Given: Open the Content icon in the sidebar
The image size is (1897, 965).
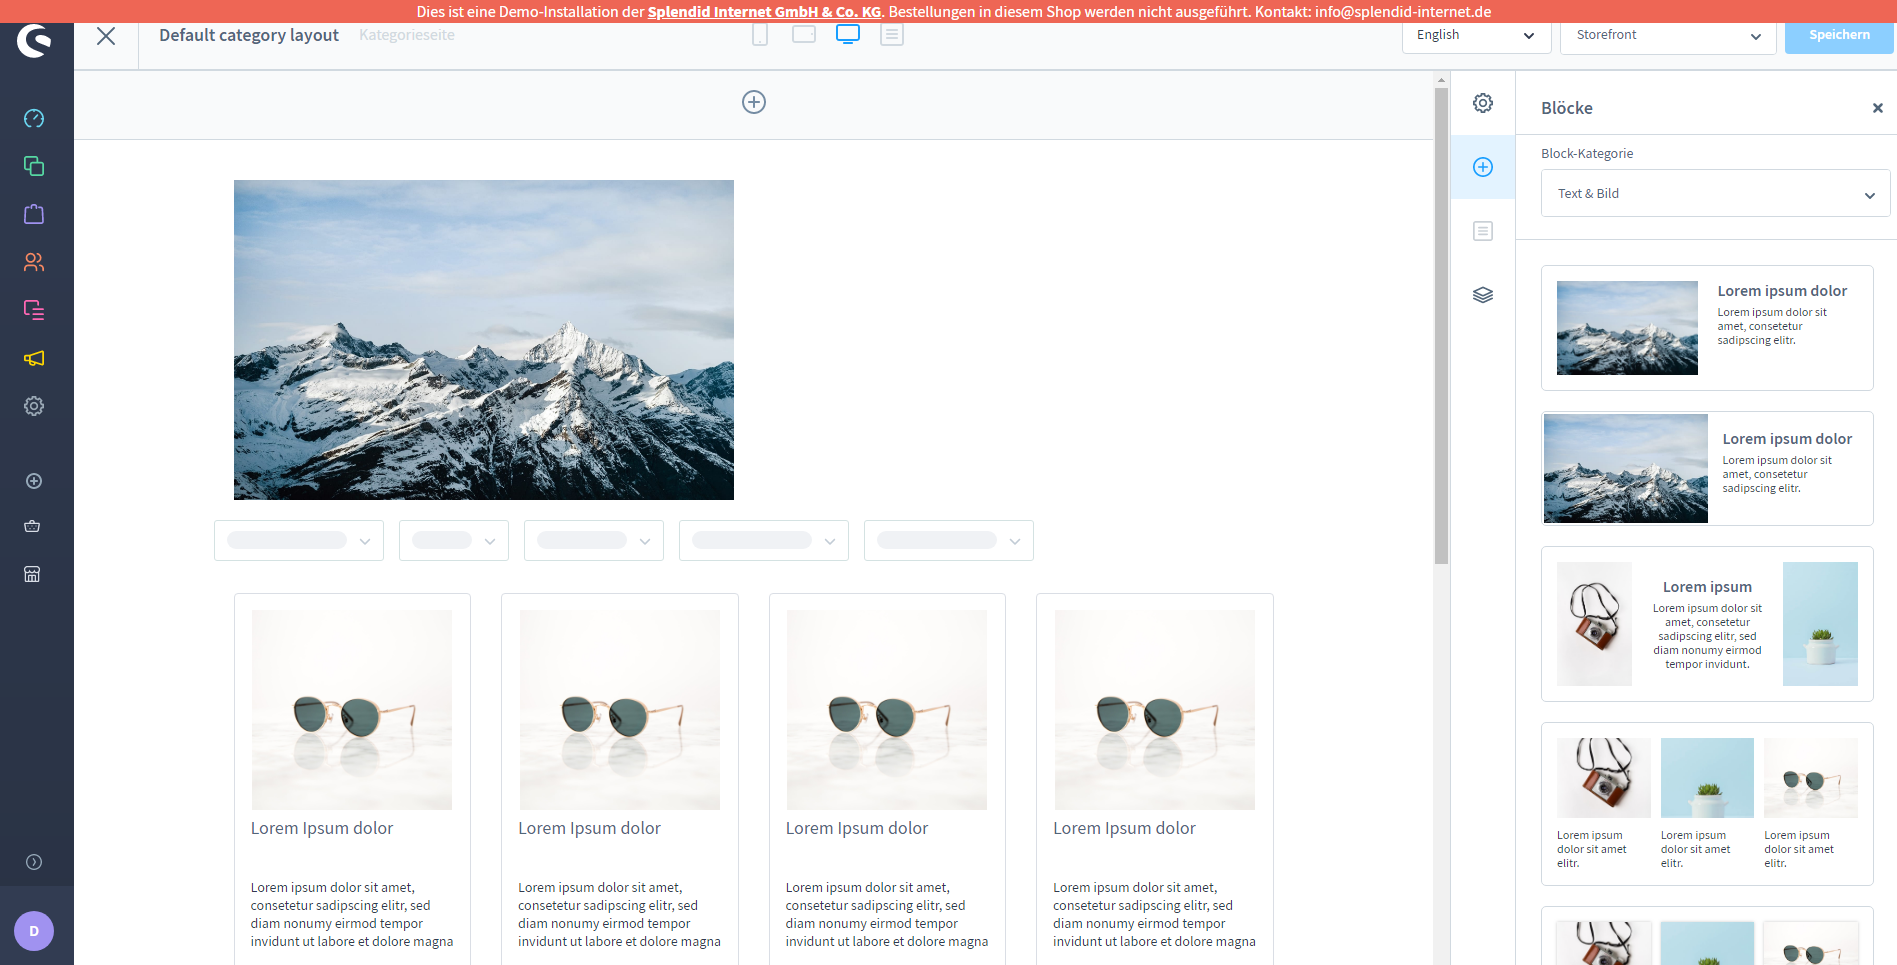Looking at the screenshot, I should pyautogui.click(x=34, y=310).
